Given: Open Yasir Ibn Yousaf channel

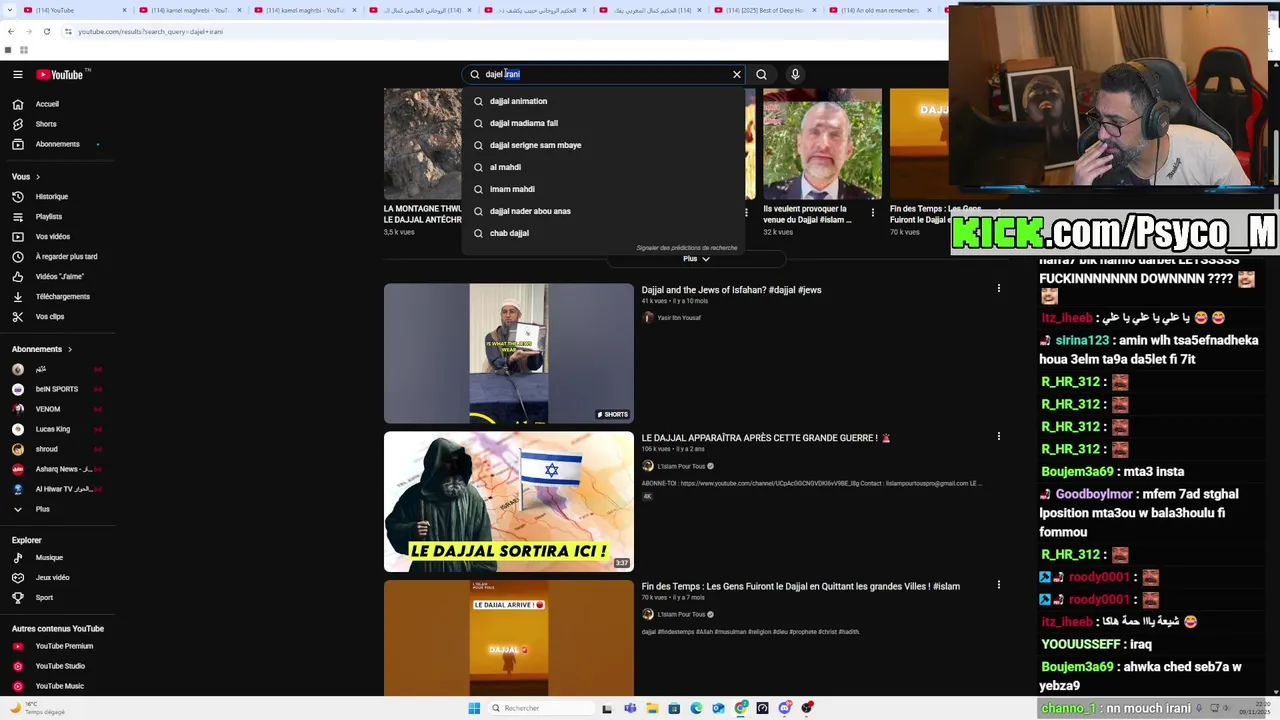Looking at the screenshot, I should pos(679,317).
